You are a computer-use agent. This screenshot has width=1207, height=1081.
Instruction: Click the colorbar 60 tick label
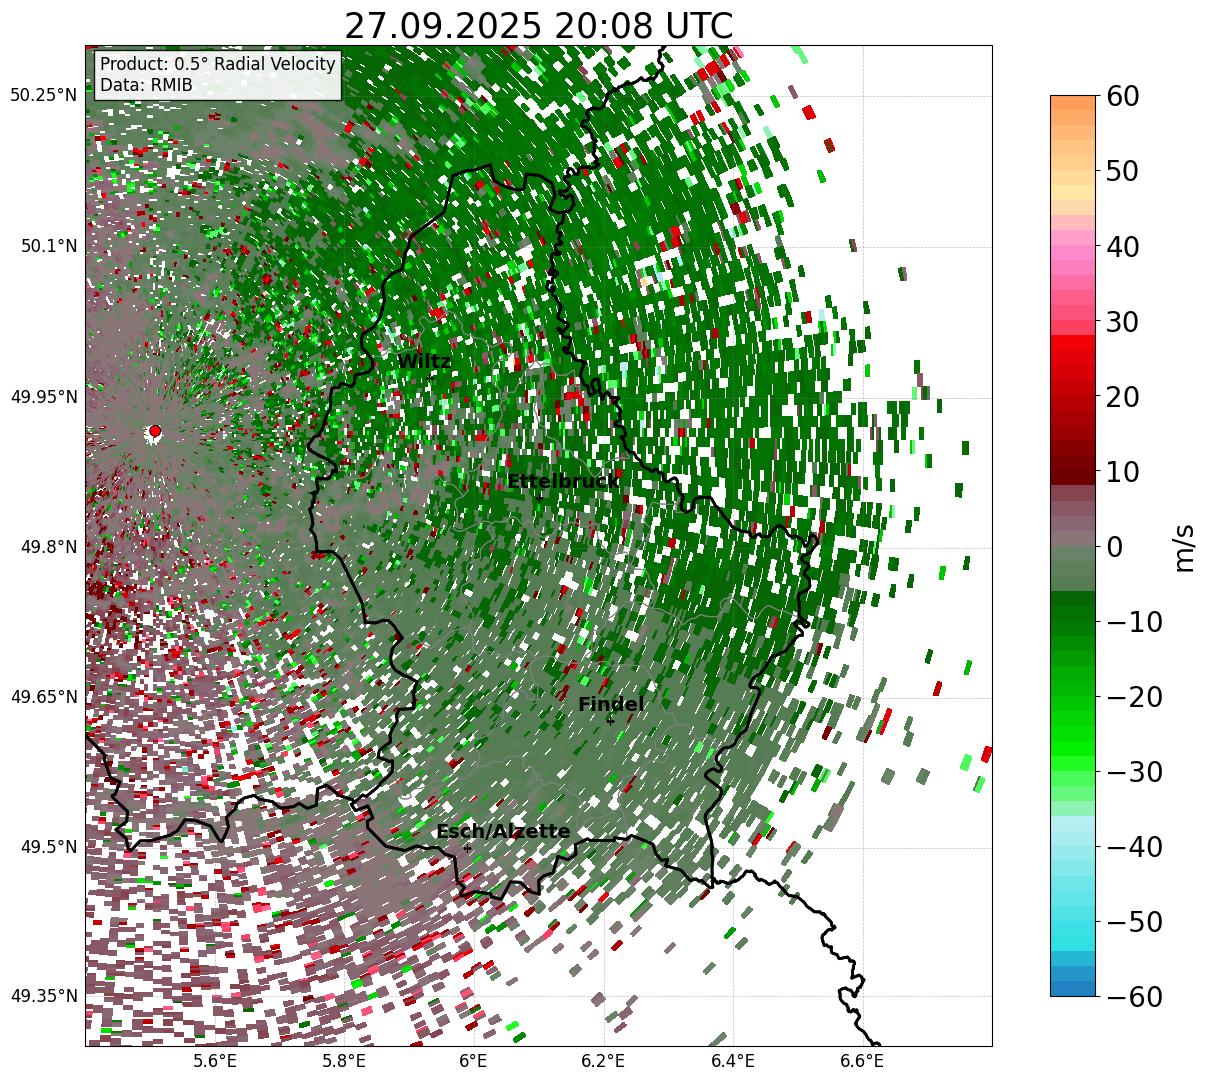coord(1124,96)
